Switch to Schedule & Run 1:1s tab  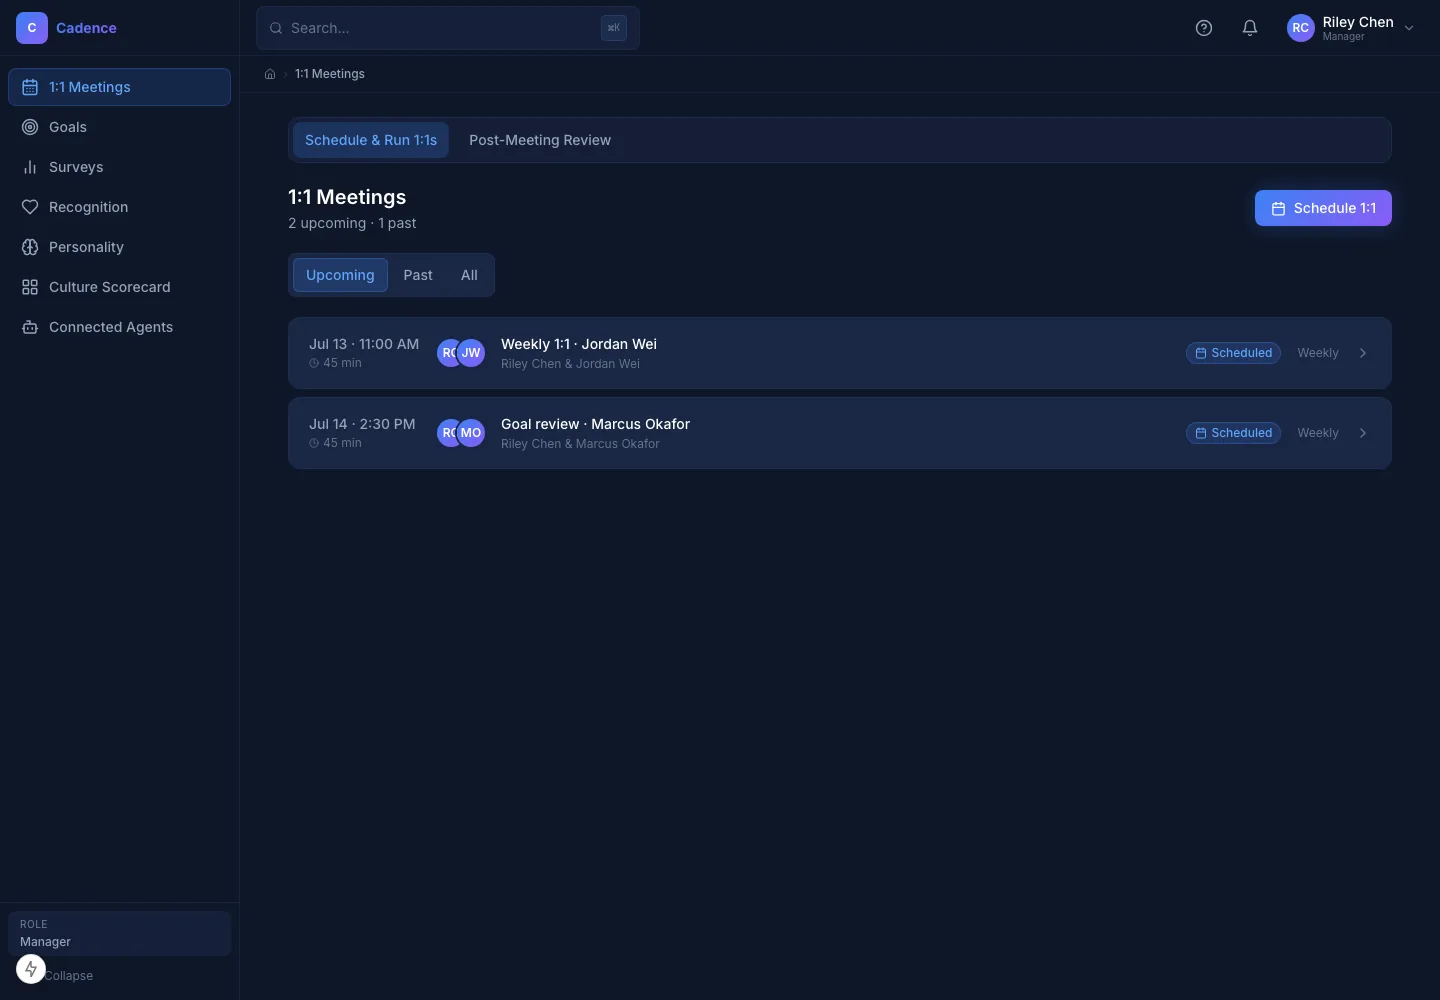click(x=371, y=140)
